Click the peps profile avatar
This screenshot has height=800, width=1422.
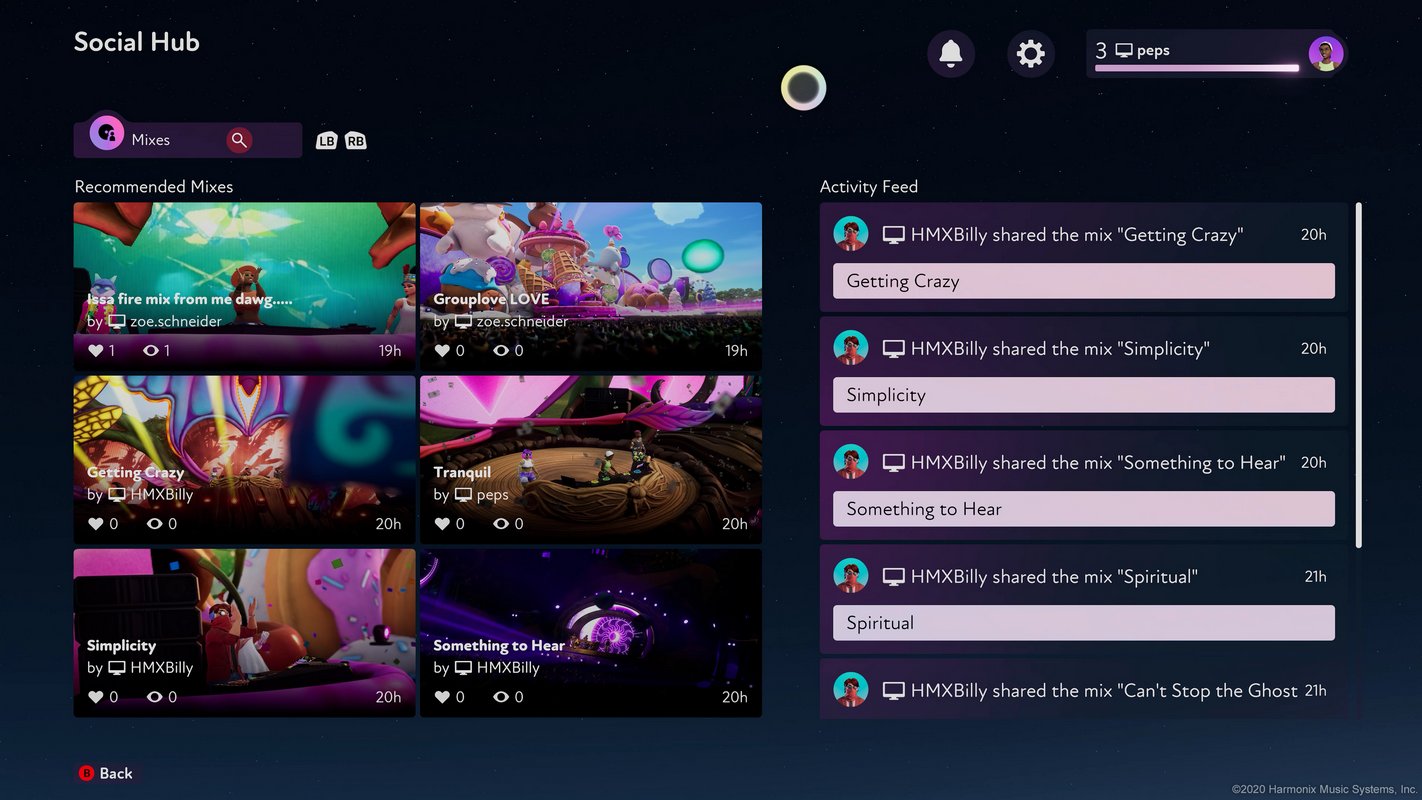(1325, 54)
